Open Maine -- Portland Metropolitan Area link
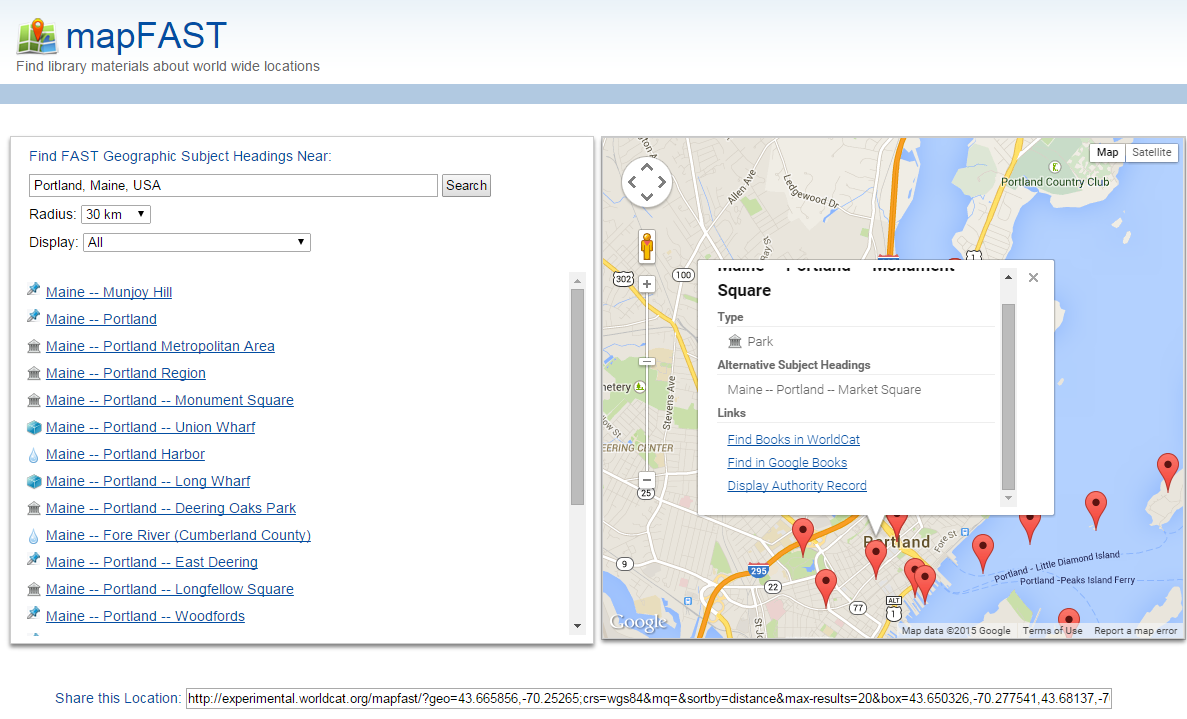The height and width of the screenshot is (719, 1187). (160, 346)
